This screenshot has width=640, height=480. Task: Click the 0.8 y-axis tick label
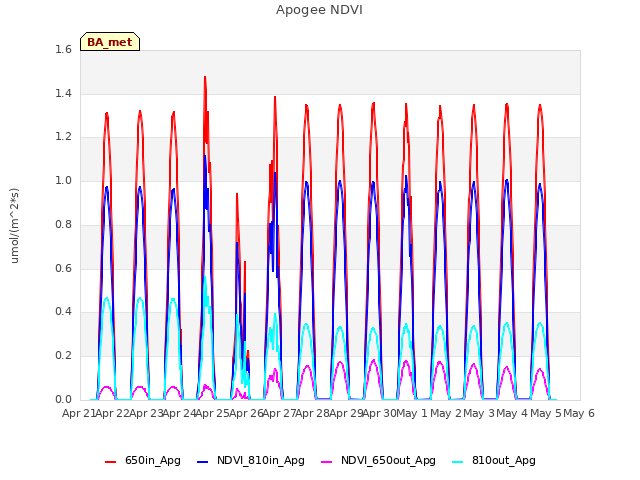63,224
